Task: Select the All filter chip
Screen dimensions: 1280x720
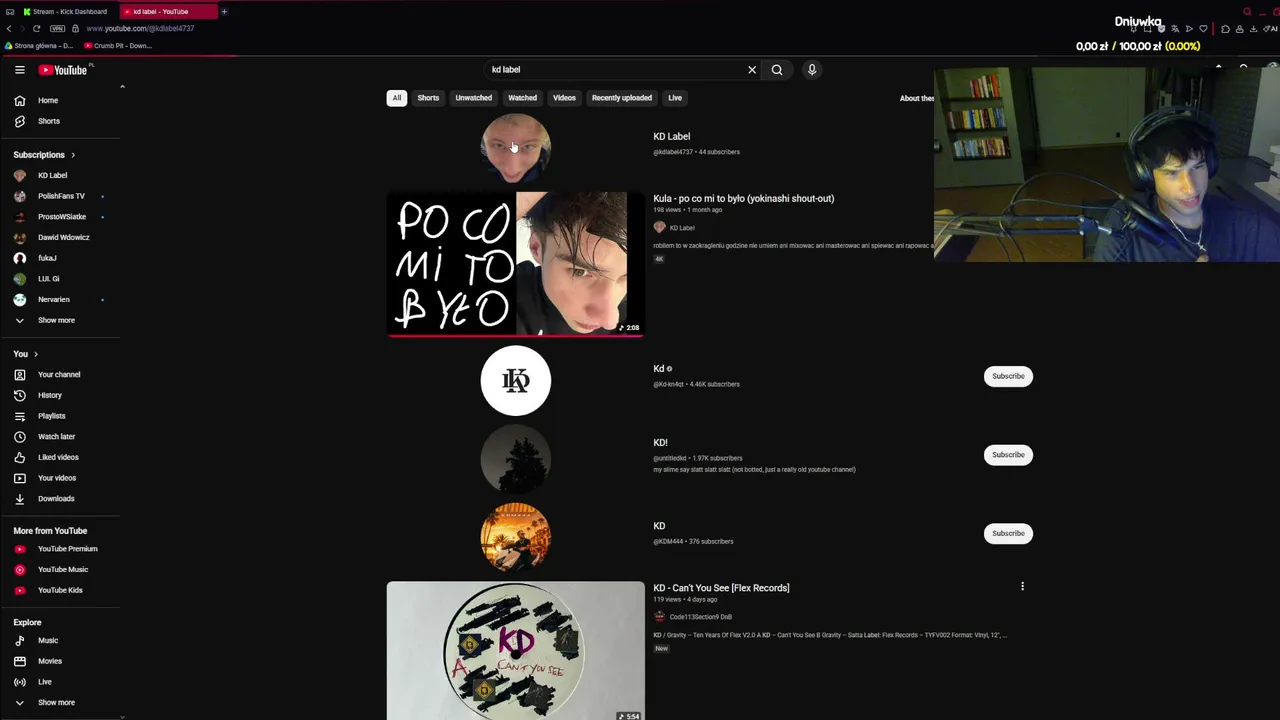Action: coord(397,98)
